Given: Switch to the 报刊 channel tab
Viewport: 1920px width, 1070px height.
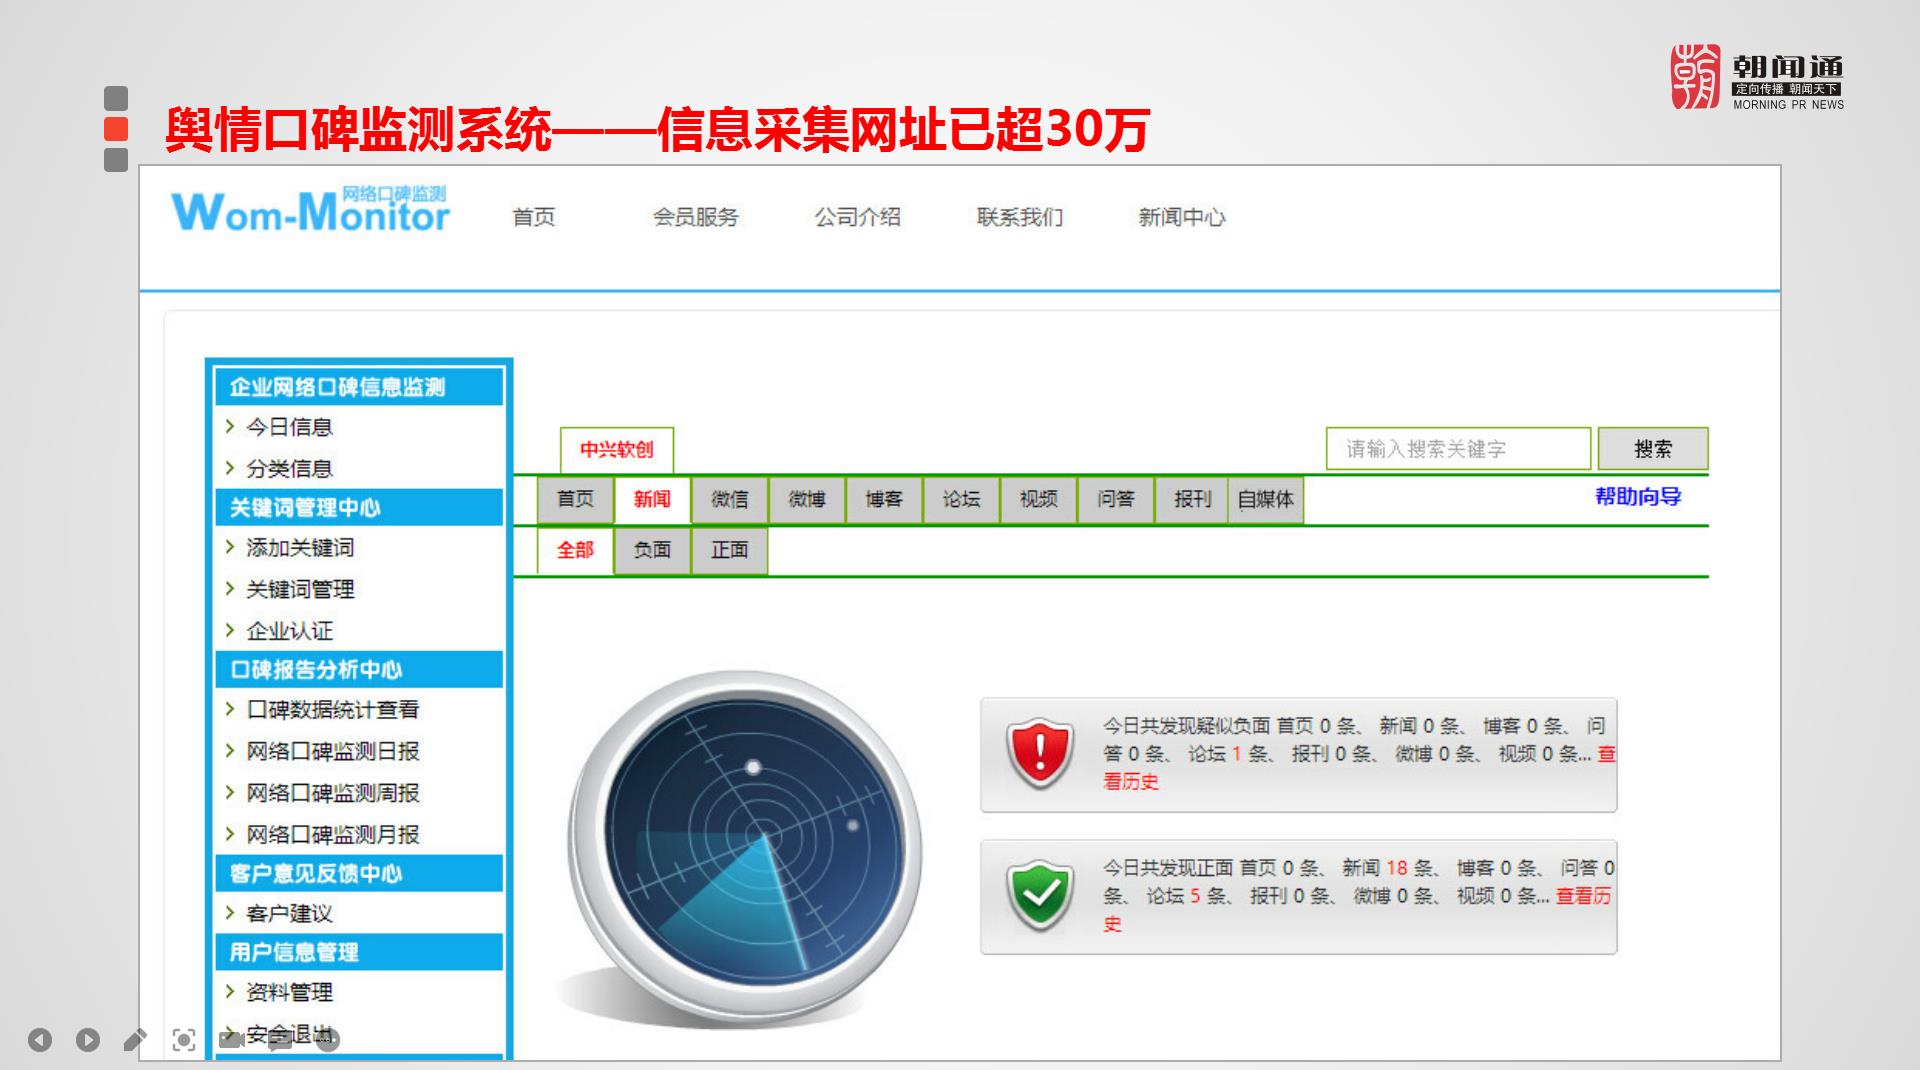Looking at the screenshot, I should [1192, 499].
